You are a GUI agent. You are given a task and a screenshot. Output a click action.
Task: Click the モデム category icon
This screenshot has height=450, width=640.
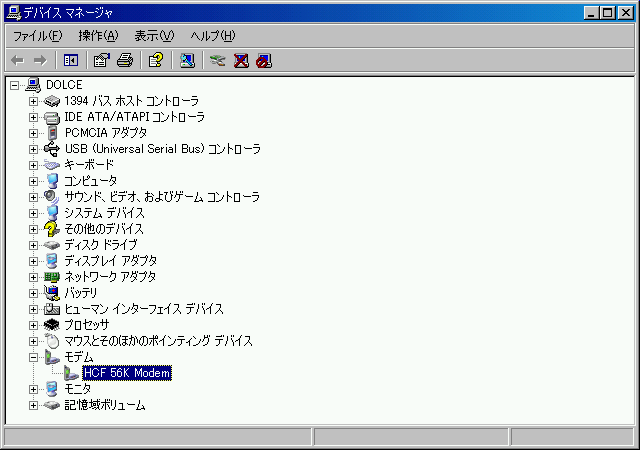[x=52, y=357]
